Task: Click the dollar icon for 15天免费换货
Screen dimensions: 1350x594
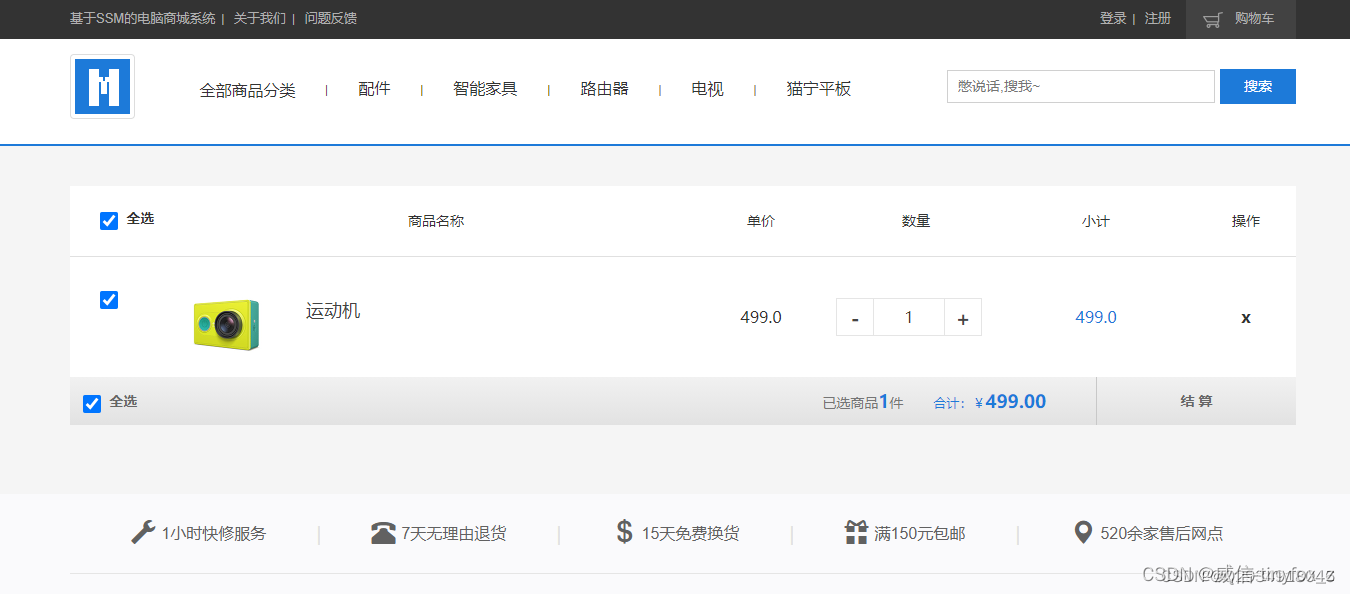Action: click(x=624, y=532)
